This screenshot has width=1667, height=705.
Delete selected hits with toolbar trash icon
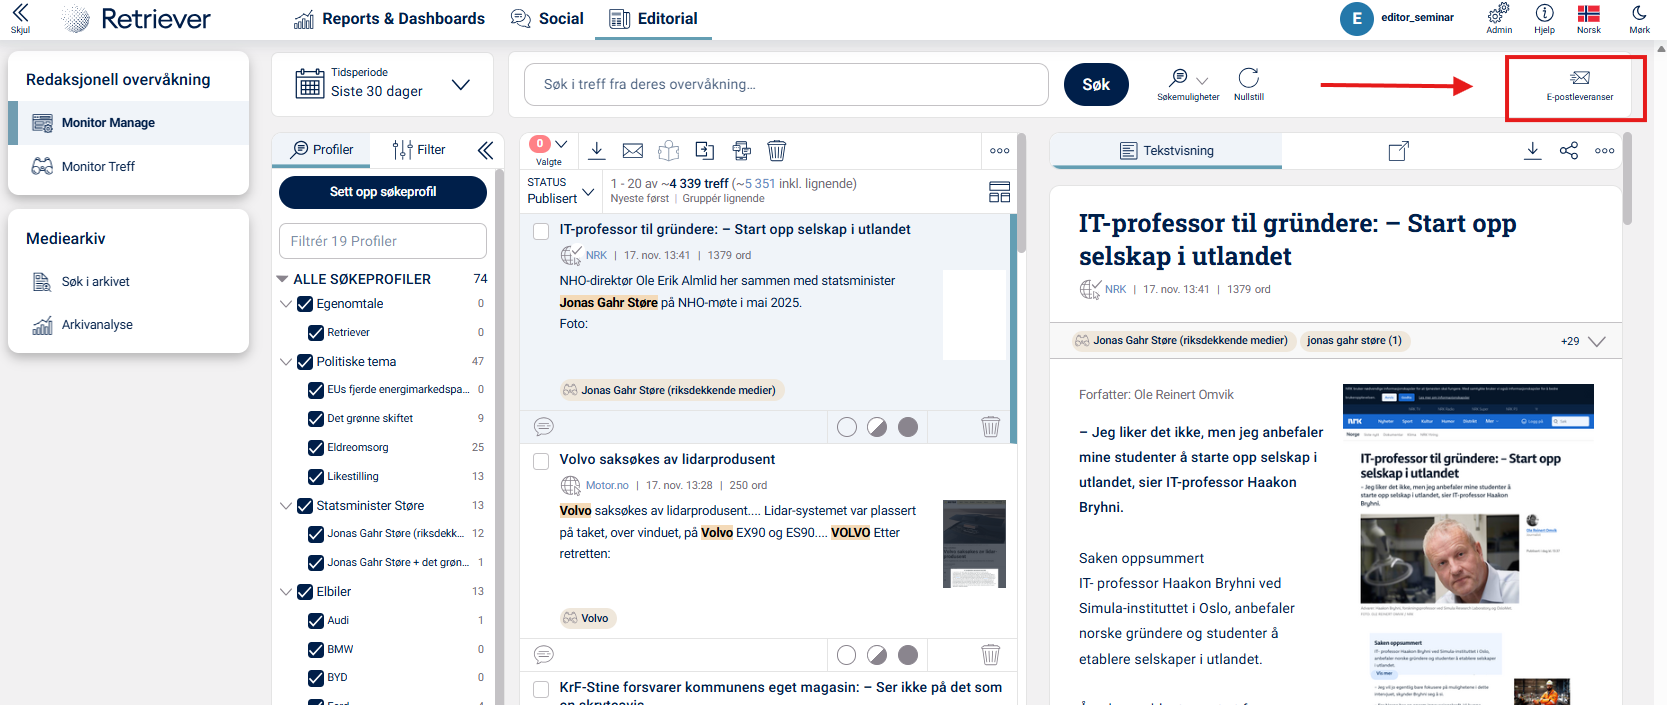pos(777,150)
